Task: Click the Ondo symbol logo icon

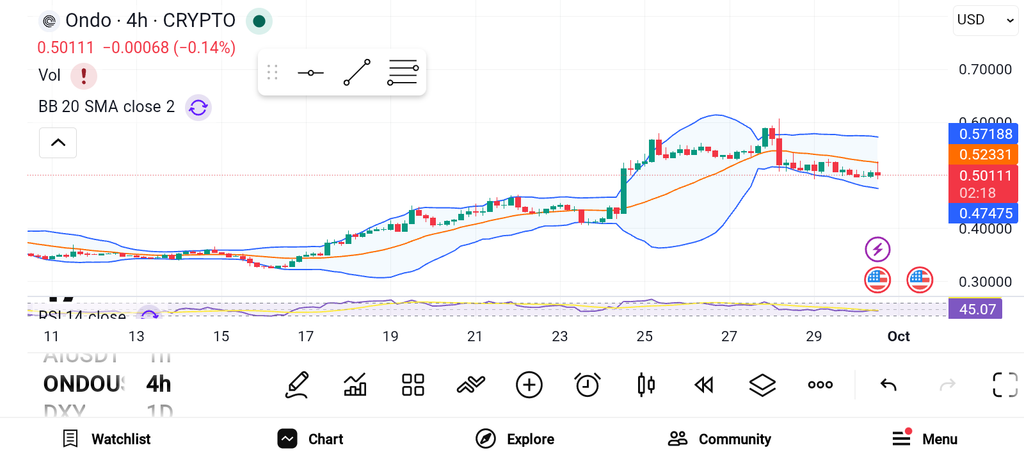Action: tap(48, 21)
